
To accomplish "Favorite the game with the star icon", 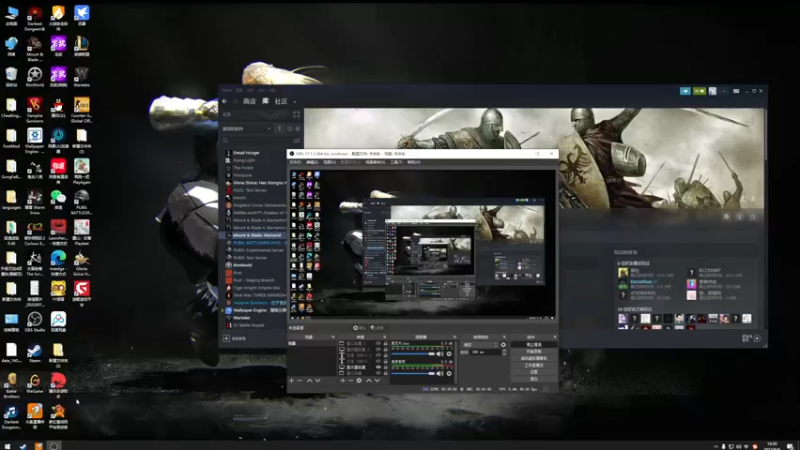I will (x=753, y=216).
